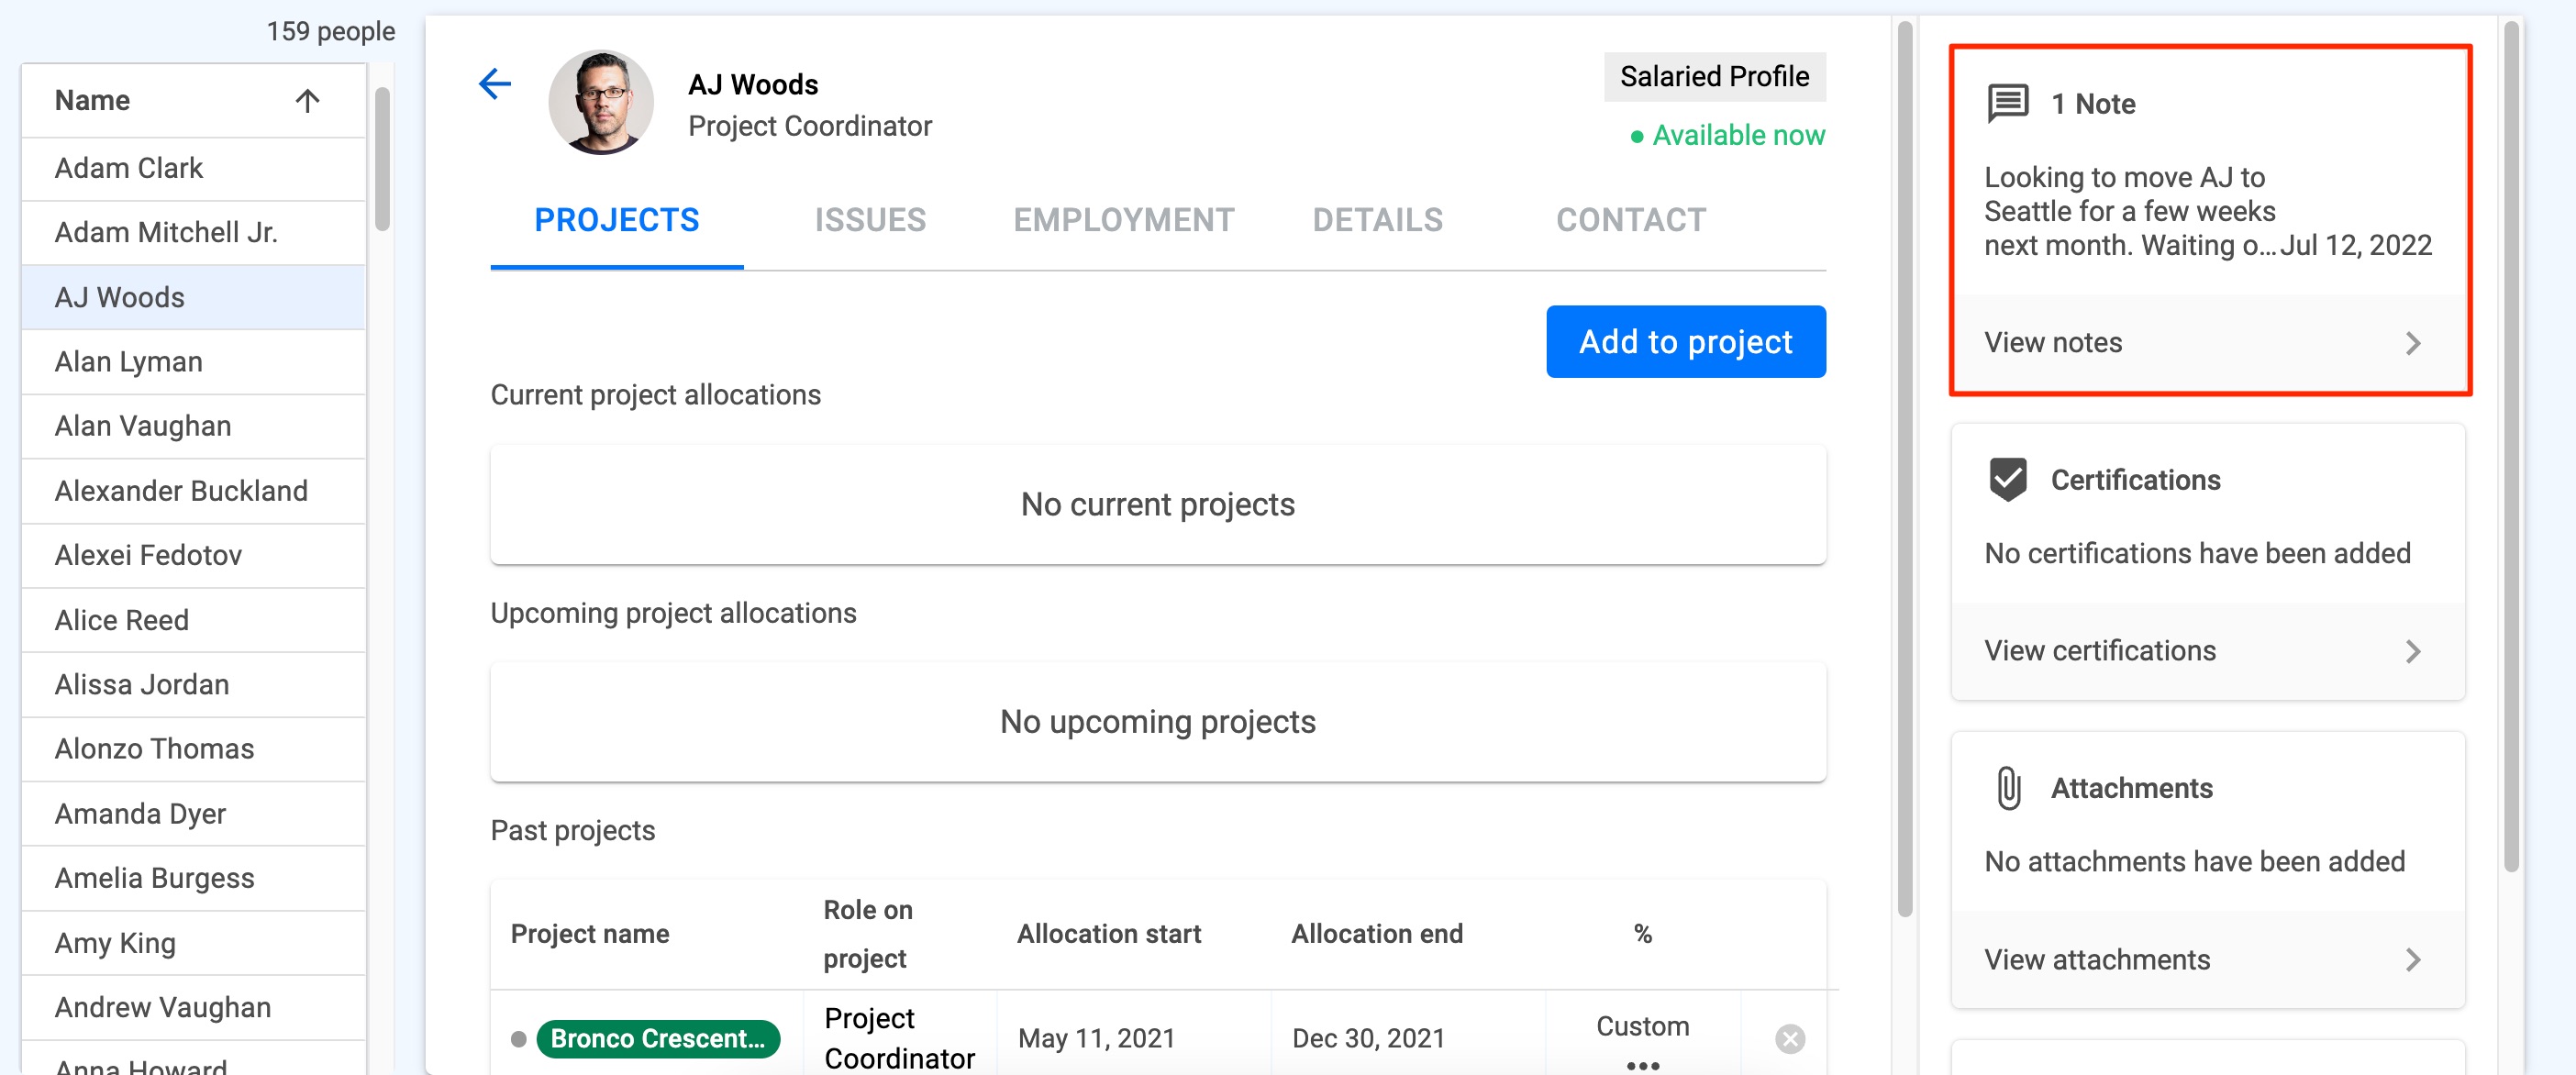
Task: Click the grey status dot beside Bronco Crescent
Action: (x=518, y=1039)
